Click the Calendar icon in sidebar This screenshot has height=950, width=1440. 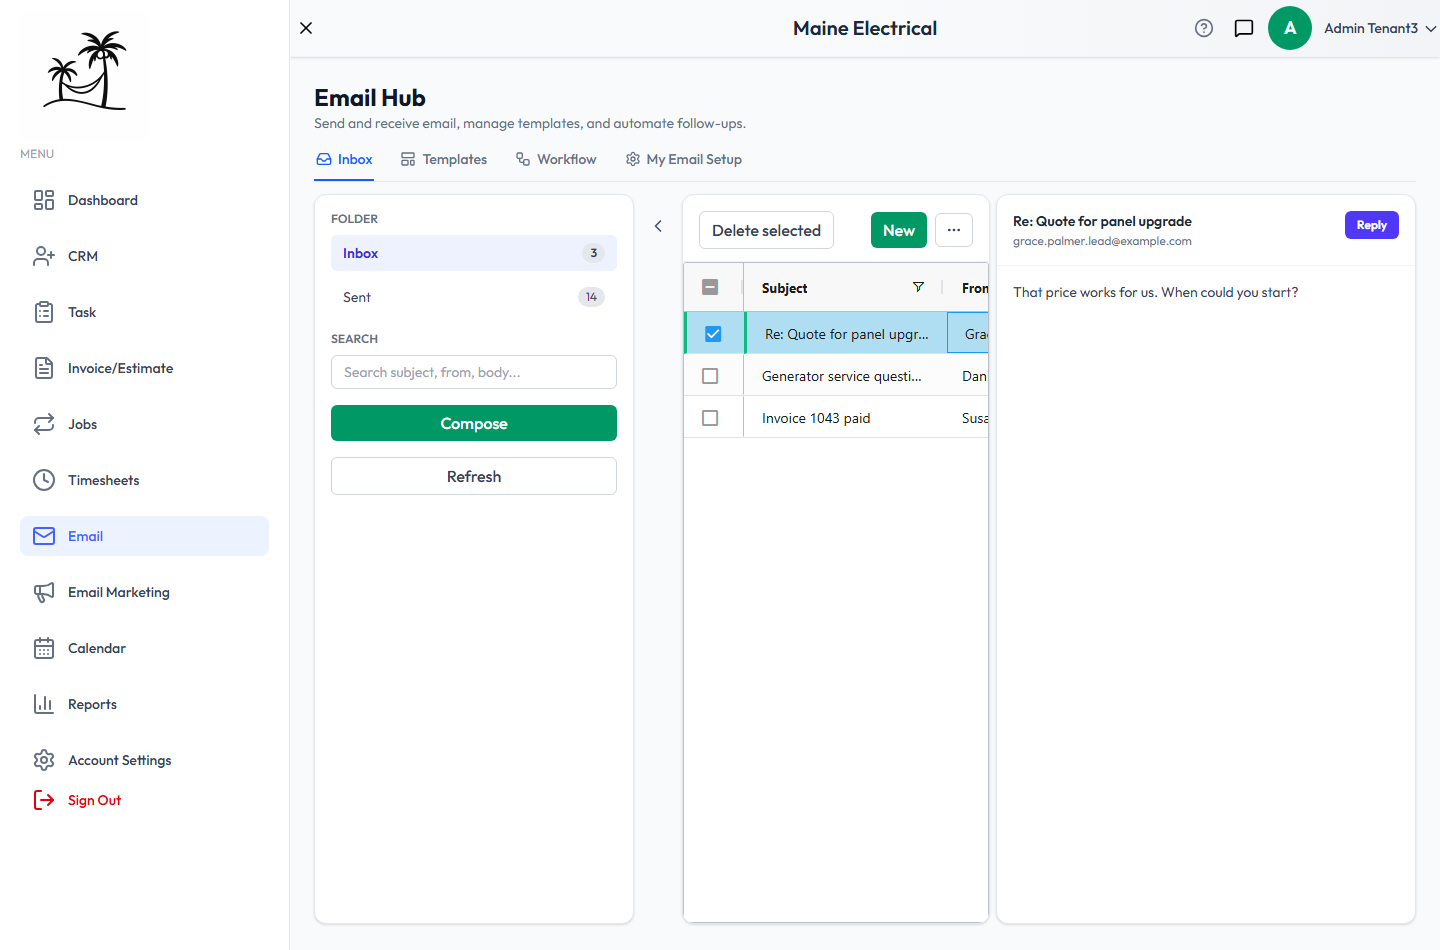(44, 648)
